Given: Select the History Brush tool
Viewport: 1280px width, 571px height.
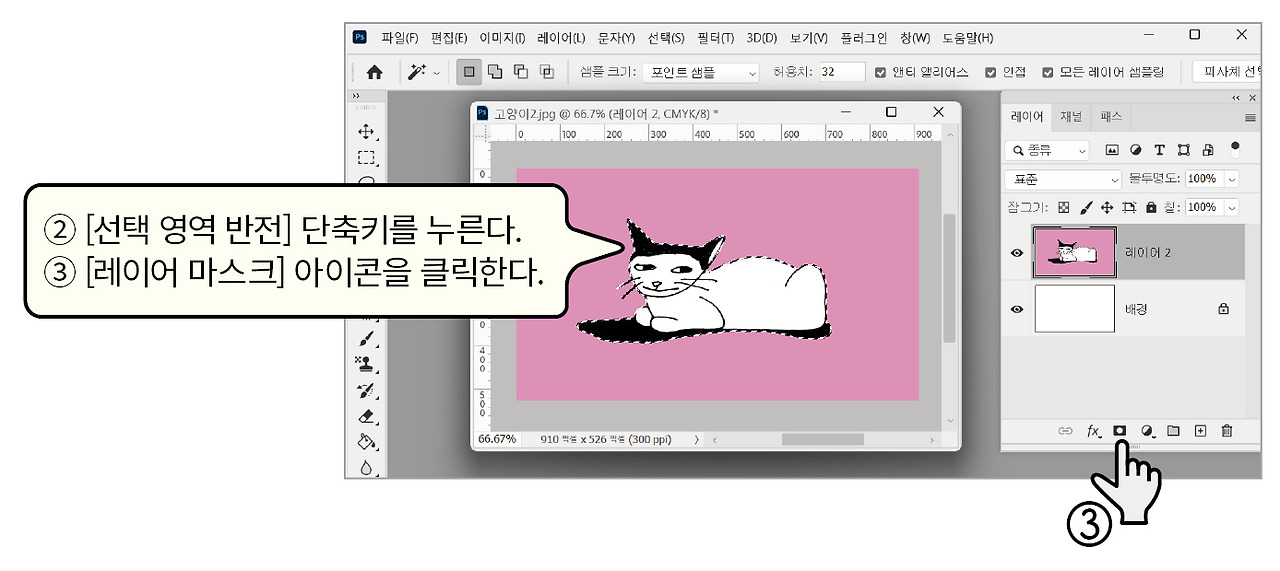Looking at the screenshot, I should 366,390.
